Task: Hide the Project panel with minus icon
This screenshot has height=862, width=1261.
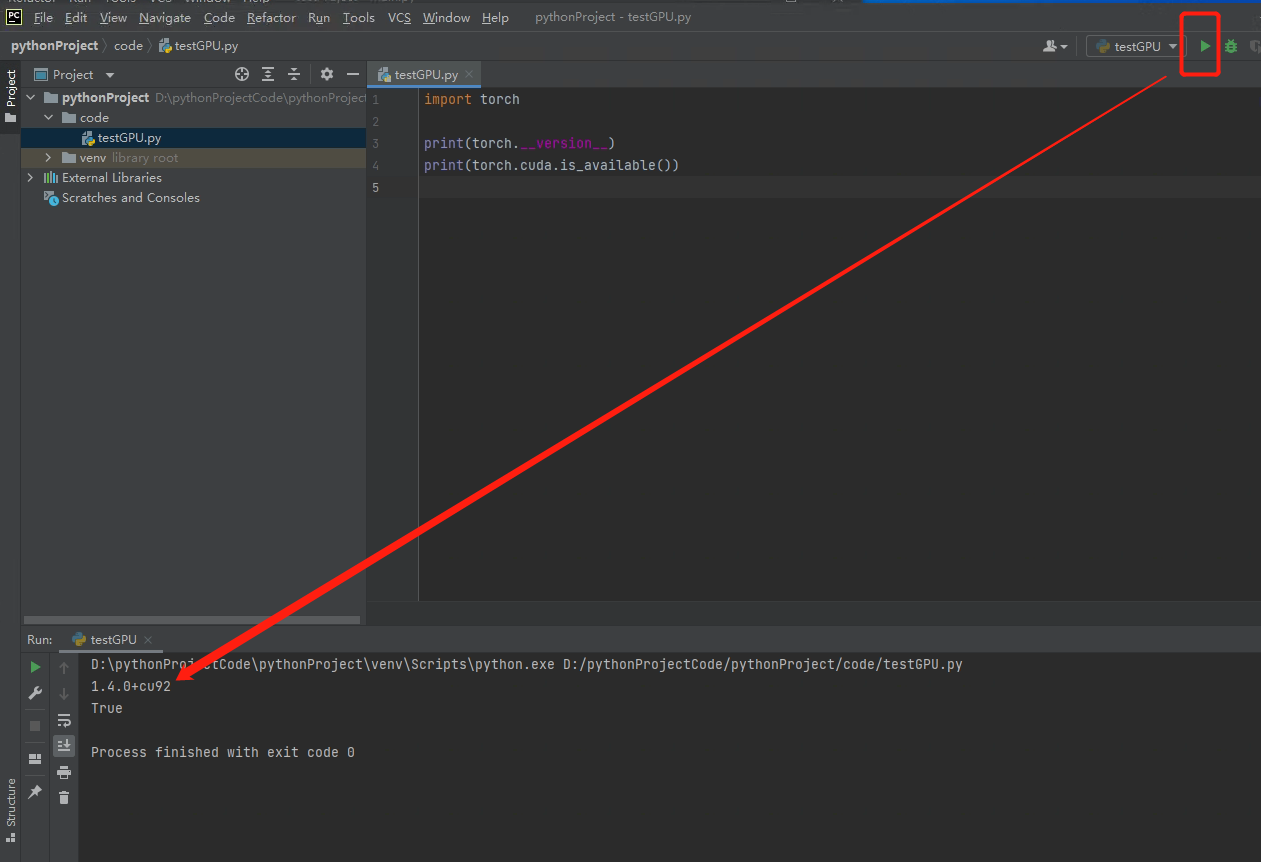Action: point(352,74)
